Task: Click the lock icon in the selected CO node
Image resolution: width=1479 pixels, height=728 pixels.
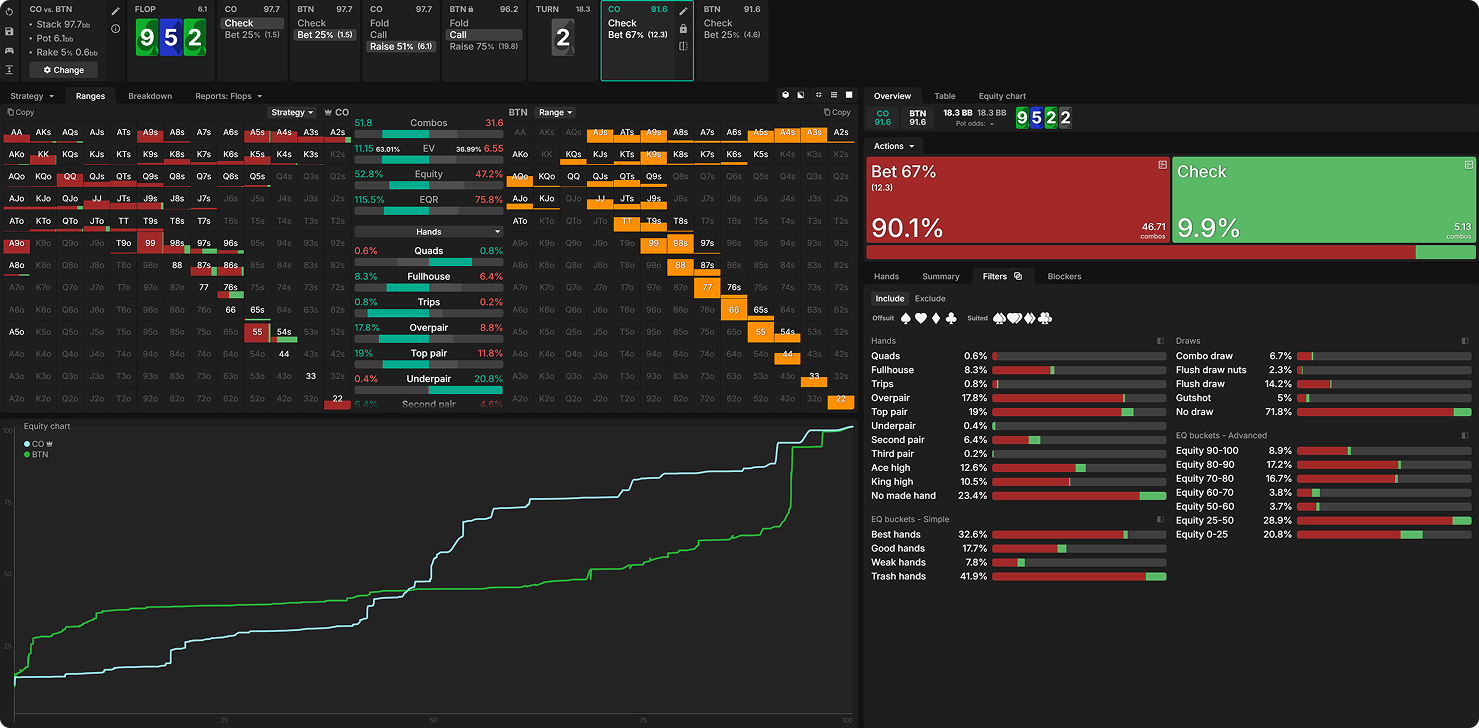Action: (683, 29)
